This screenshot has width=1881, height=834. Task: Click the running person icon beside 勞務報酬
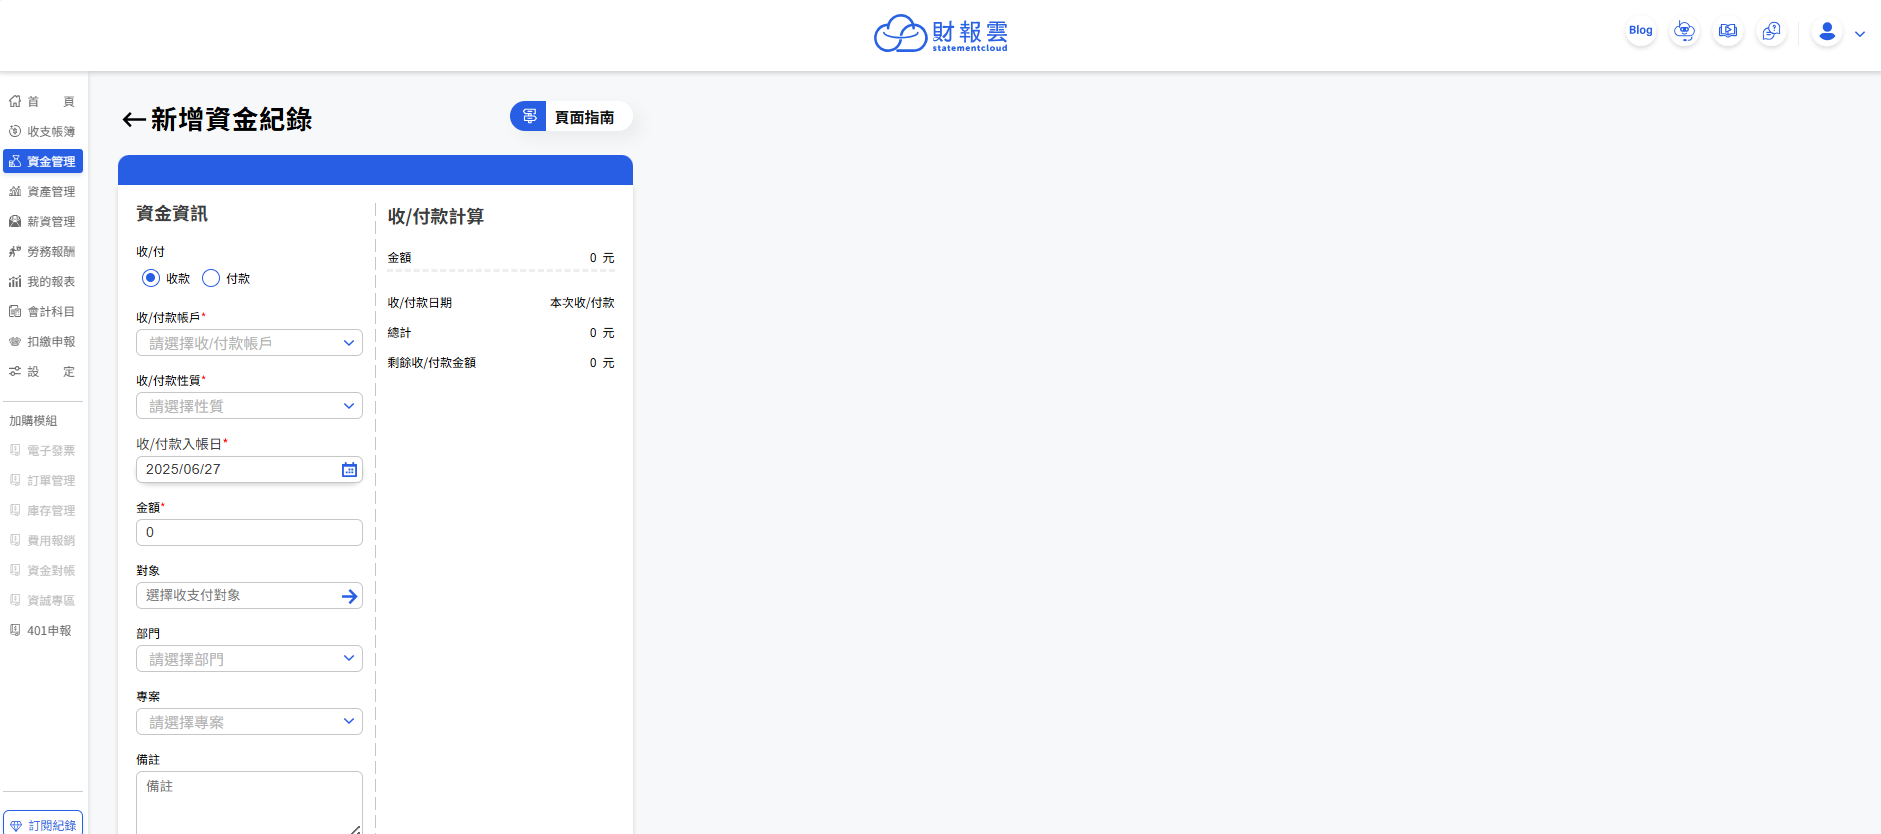click(x=15, y=251)
